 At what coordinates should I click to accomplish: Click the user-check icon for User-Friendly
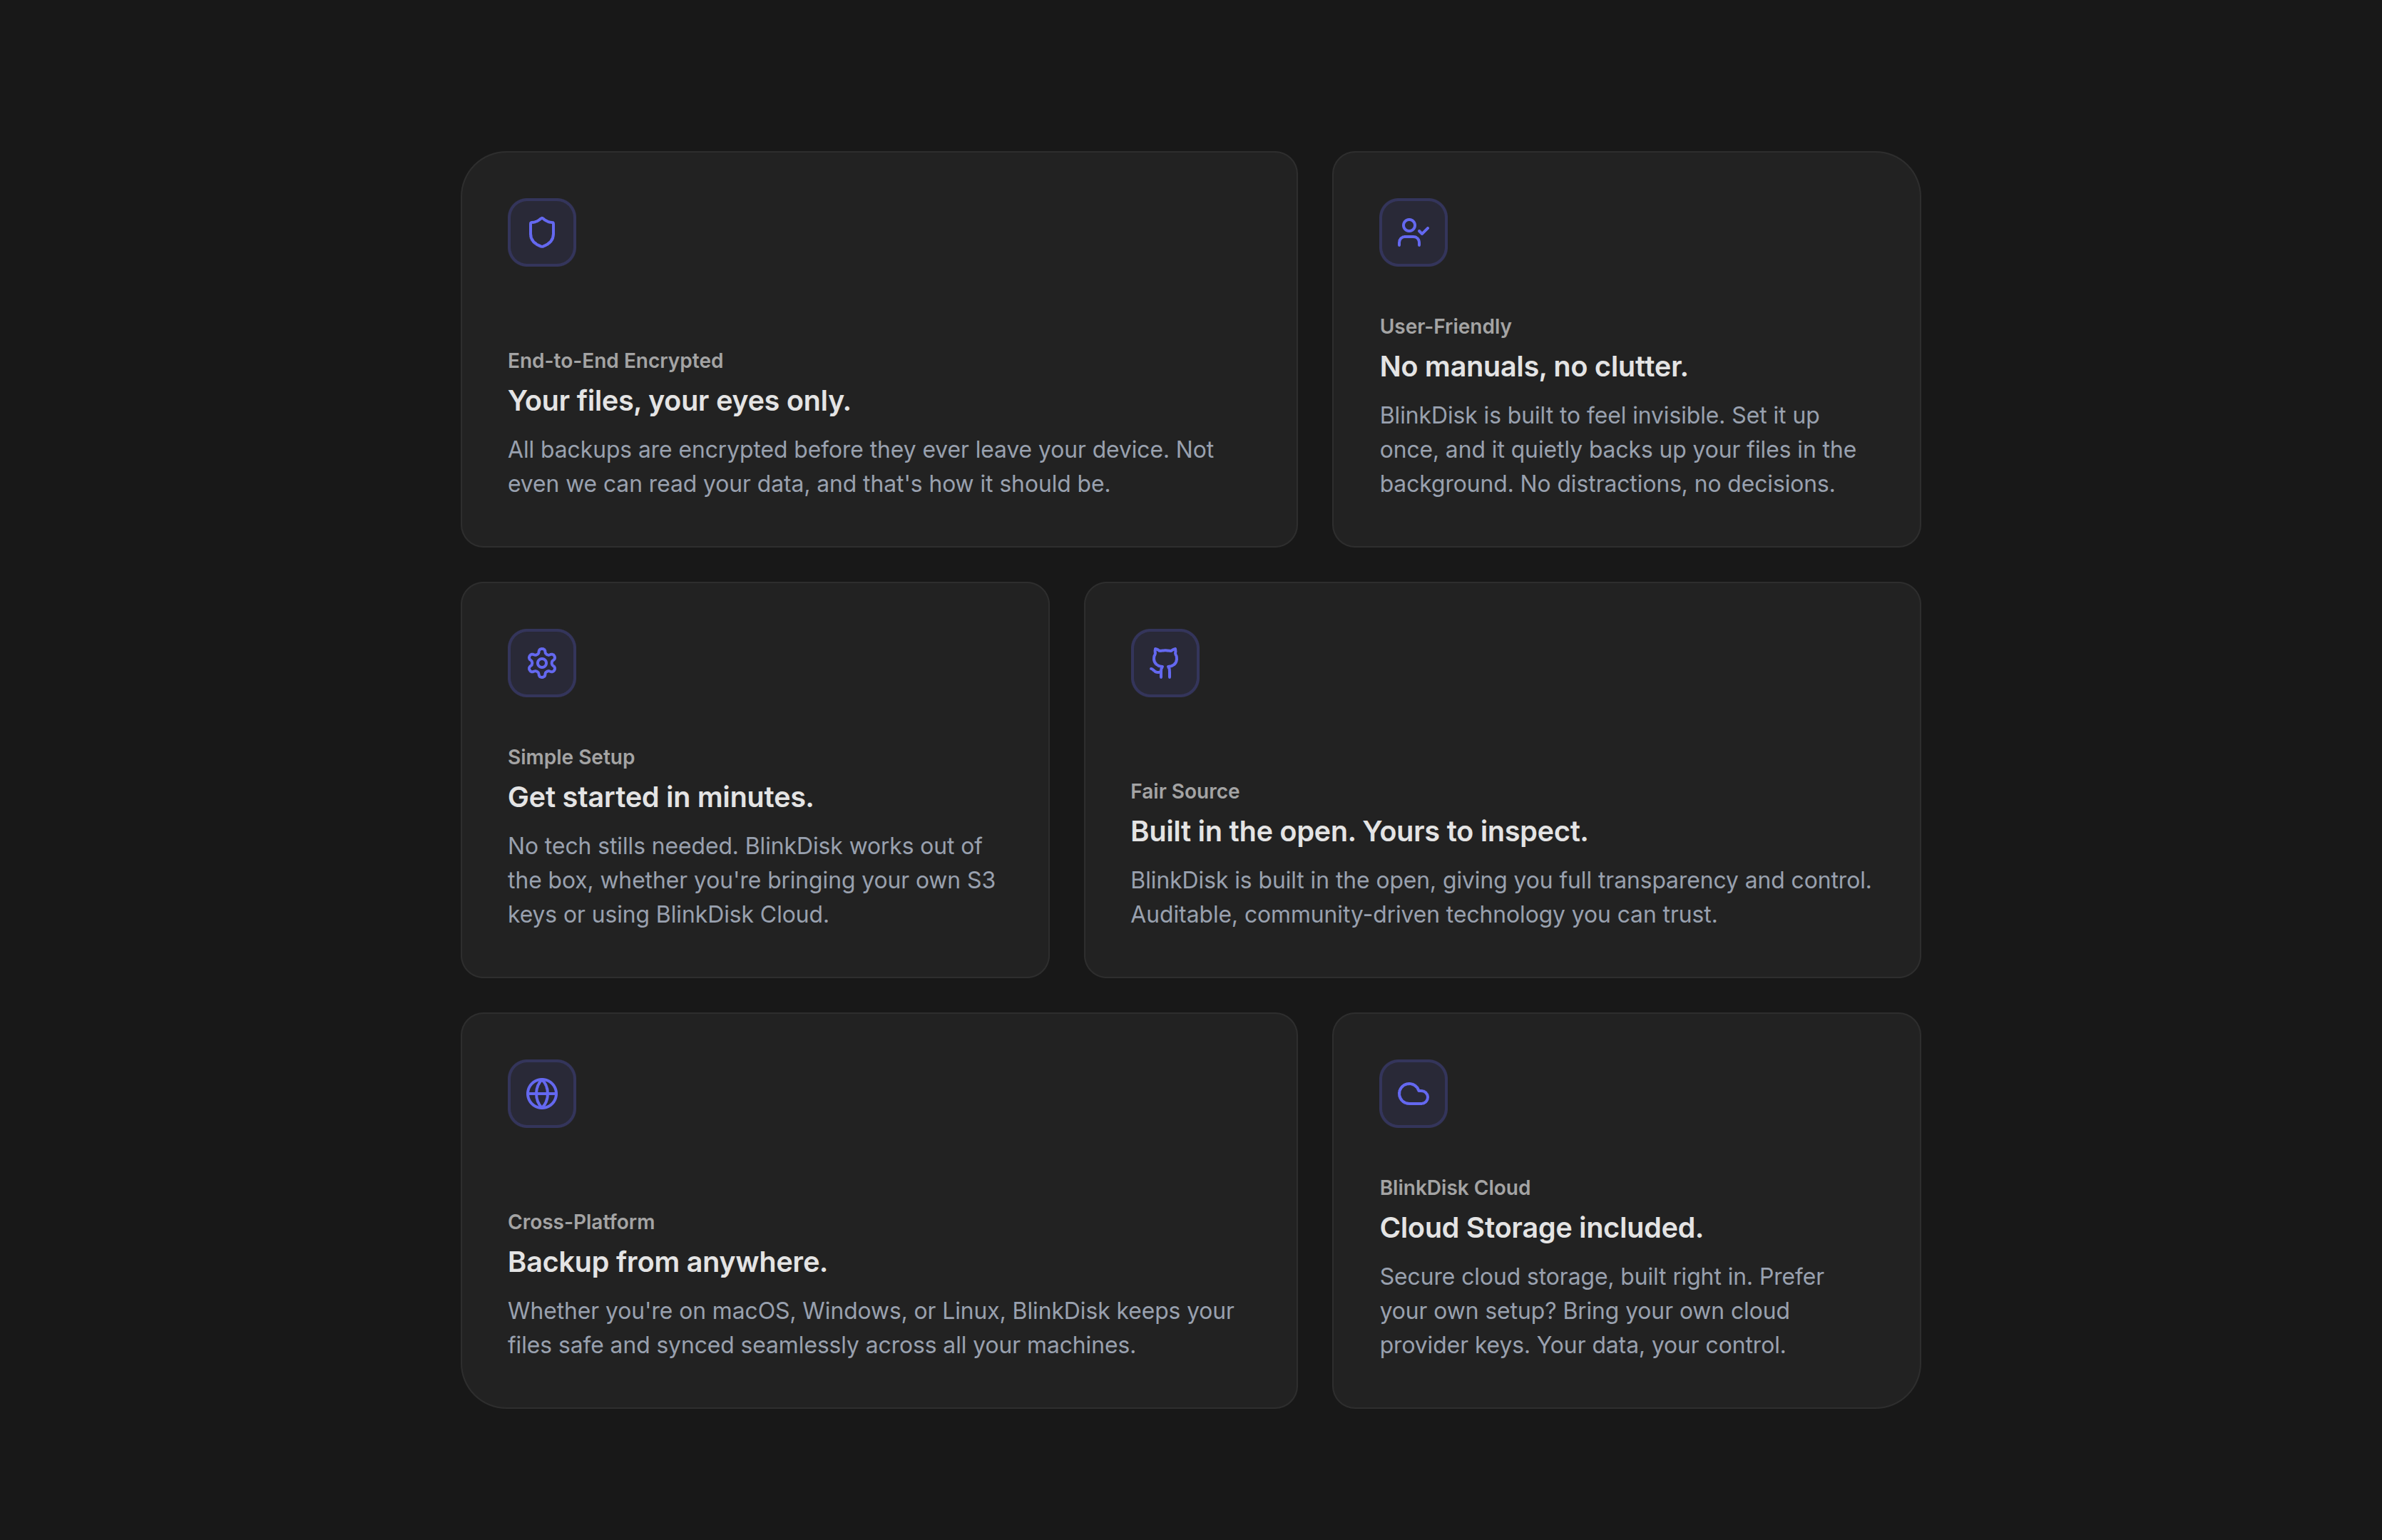pos(1413,232)
